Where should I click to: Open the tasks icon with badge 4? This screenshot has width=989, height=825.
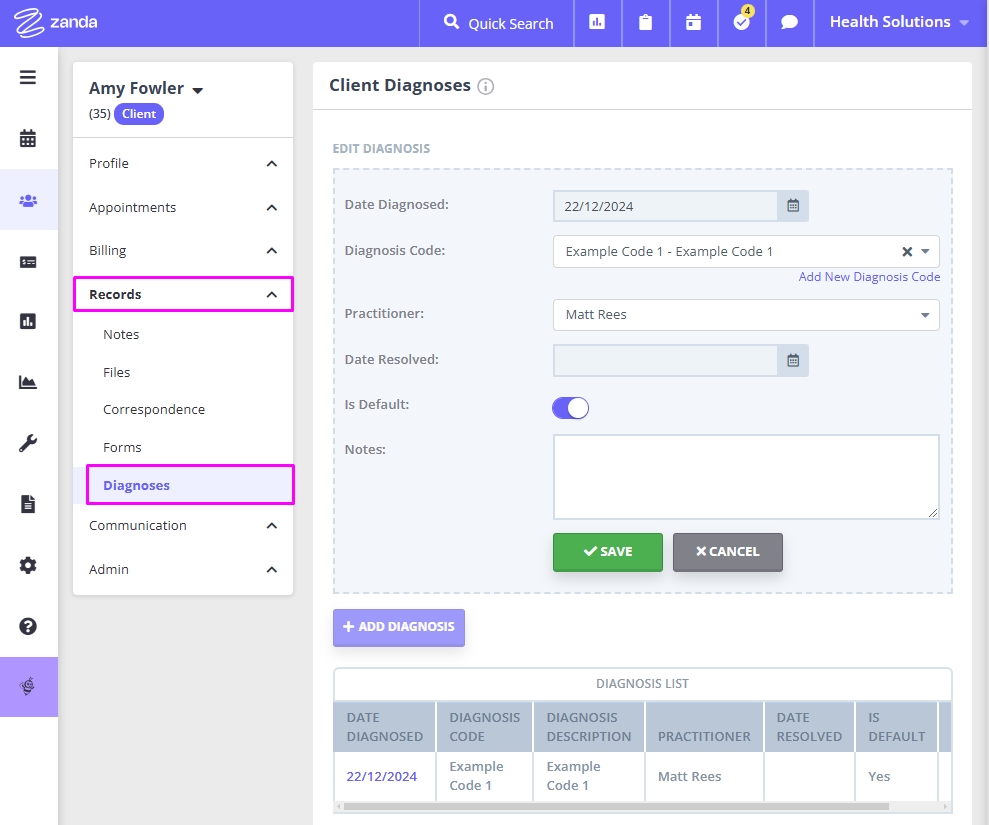tap(742, 23)
